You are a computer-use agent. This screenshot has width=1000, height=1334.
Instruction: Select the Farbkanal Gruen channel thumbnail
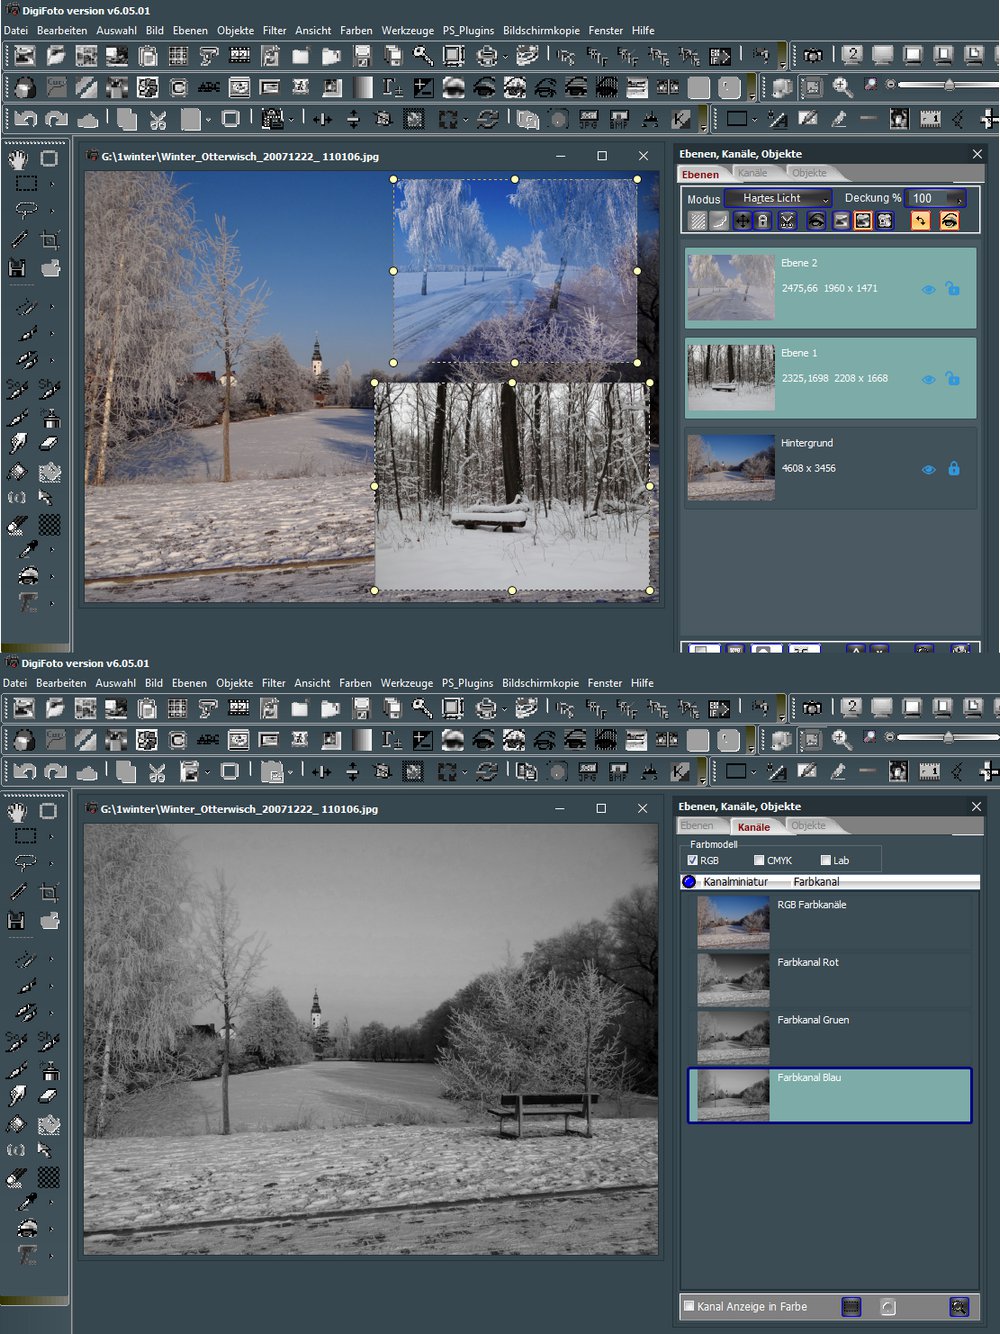tap(733, 1037)
